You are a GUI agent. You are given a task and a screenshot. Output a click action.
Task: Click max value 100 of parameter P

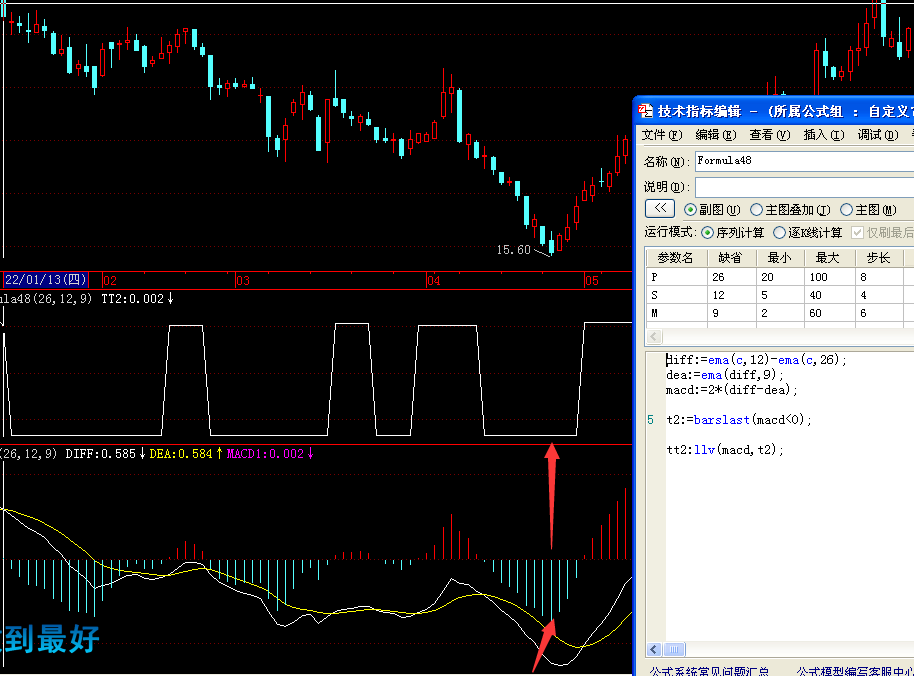pos(829,277)
